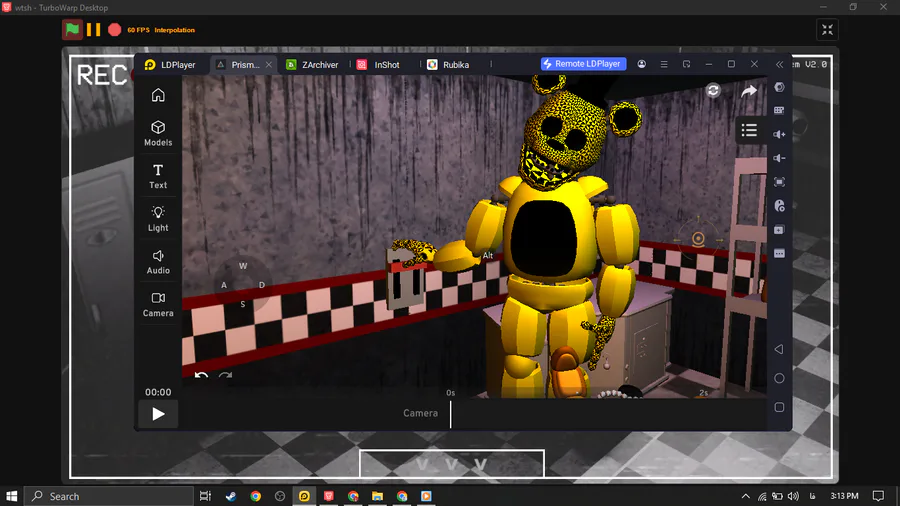Open the Windows Start menu
Viewport: 900px width, 506px height.
pos(11,496)
